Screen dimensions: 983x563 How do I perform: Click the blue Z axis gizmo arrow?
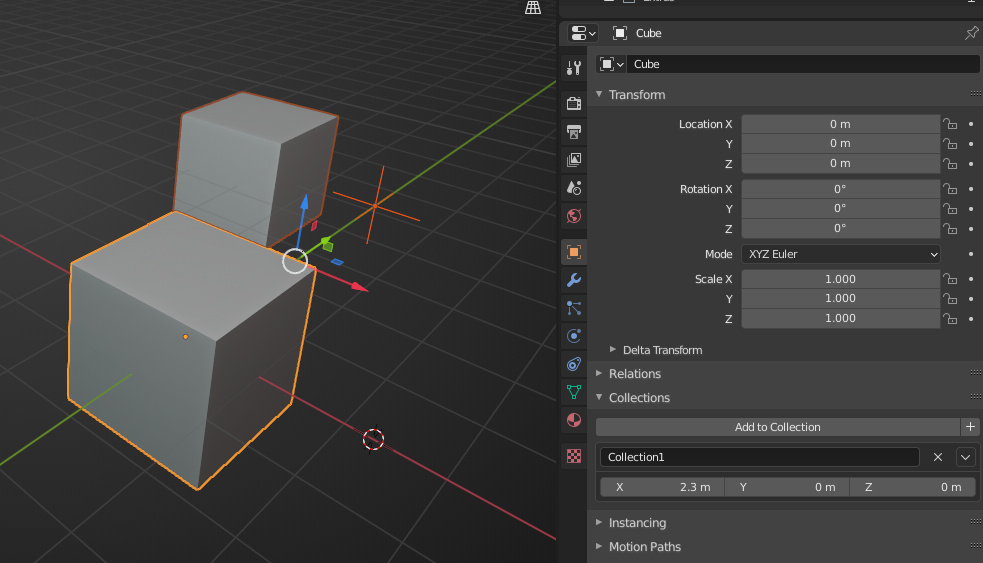305,202
